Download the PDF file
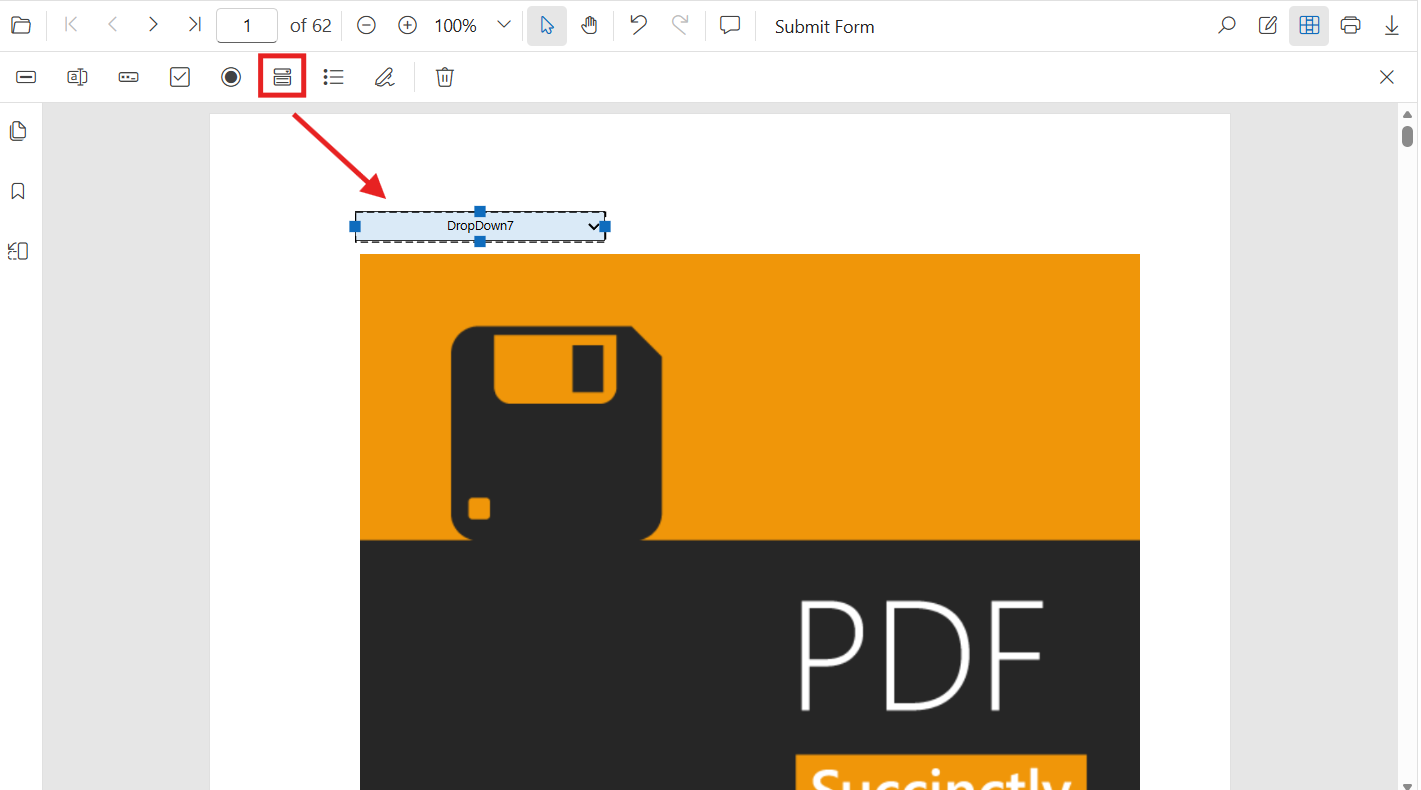This screenshot has height=790, width=1421. click(x=1392, y=26)
